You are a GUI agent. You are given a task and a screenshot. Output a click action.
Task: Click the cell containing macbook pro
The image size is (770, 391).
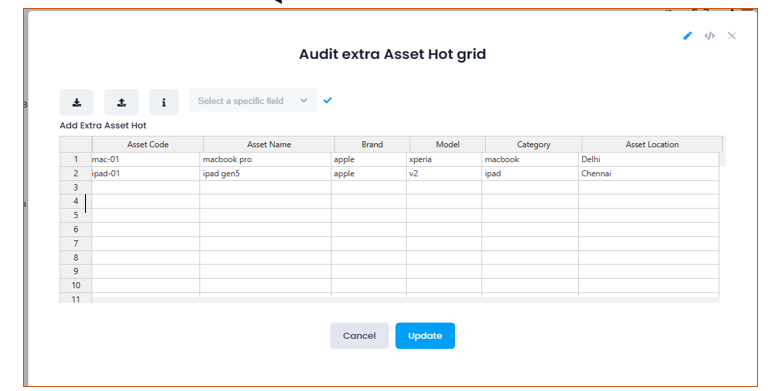coord(265,159)
